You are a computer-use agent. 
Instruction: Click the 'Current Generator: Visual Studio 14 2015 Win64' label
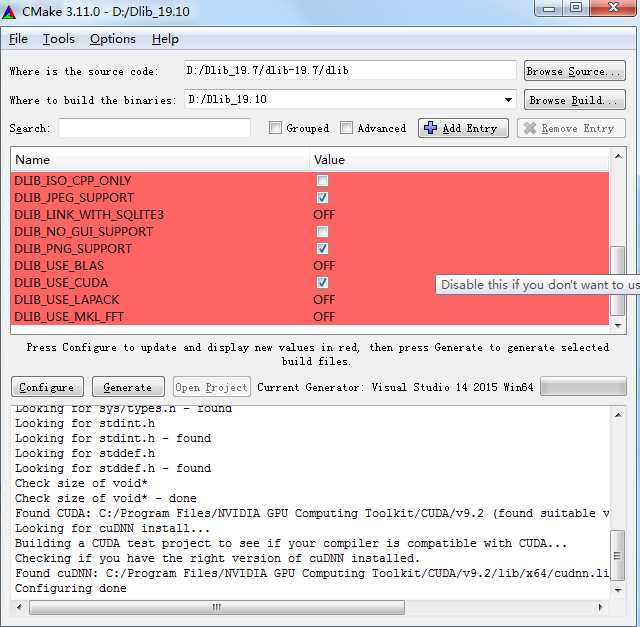(x=395, y=387)
